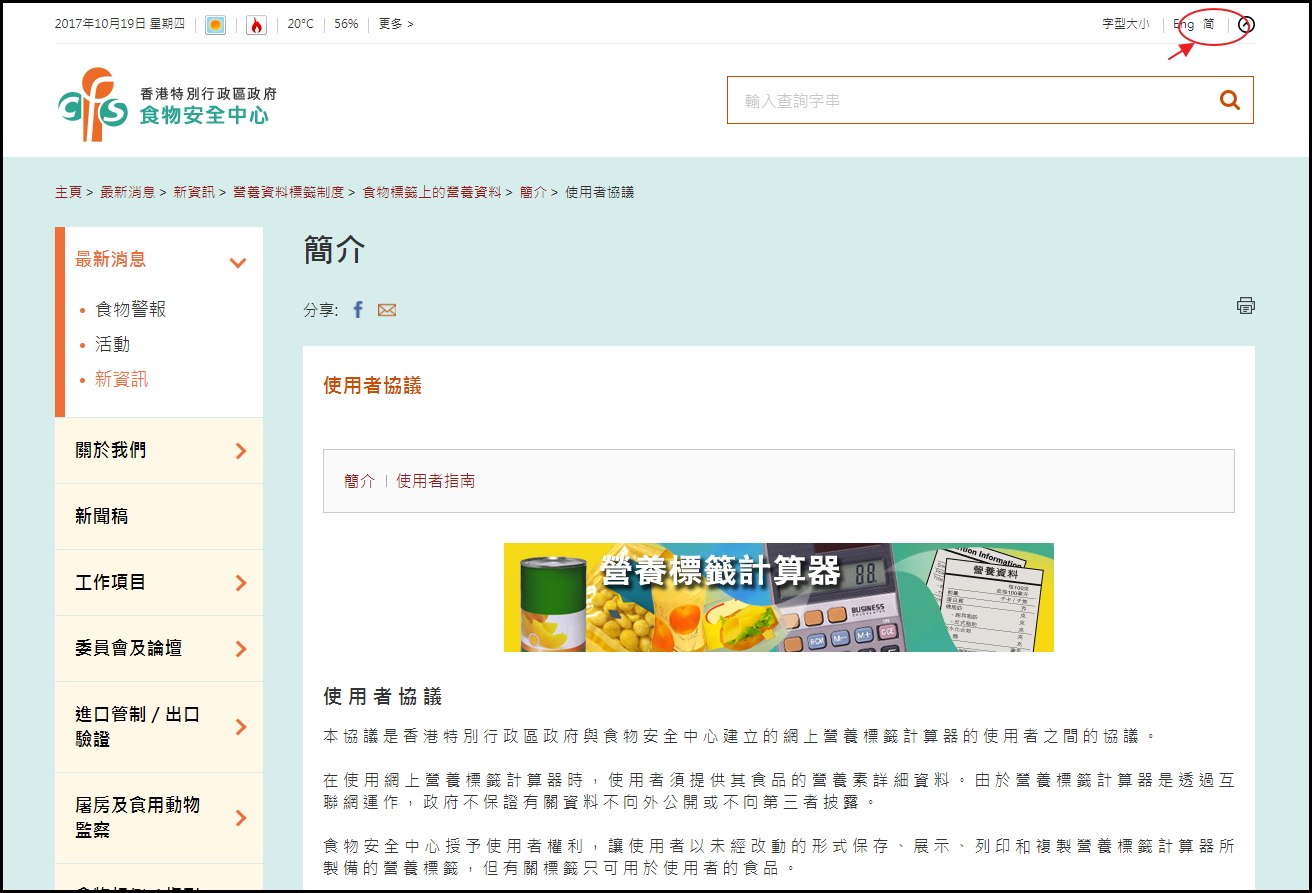The width and height of the screenshot is (1312, 893).
Task: Click the circular icon right of 简
Action: coord(1245,24)
